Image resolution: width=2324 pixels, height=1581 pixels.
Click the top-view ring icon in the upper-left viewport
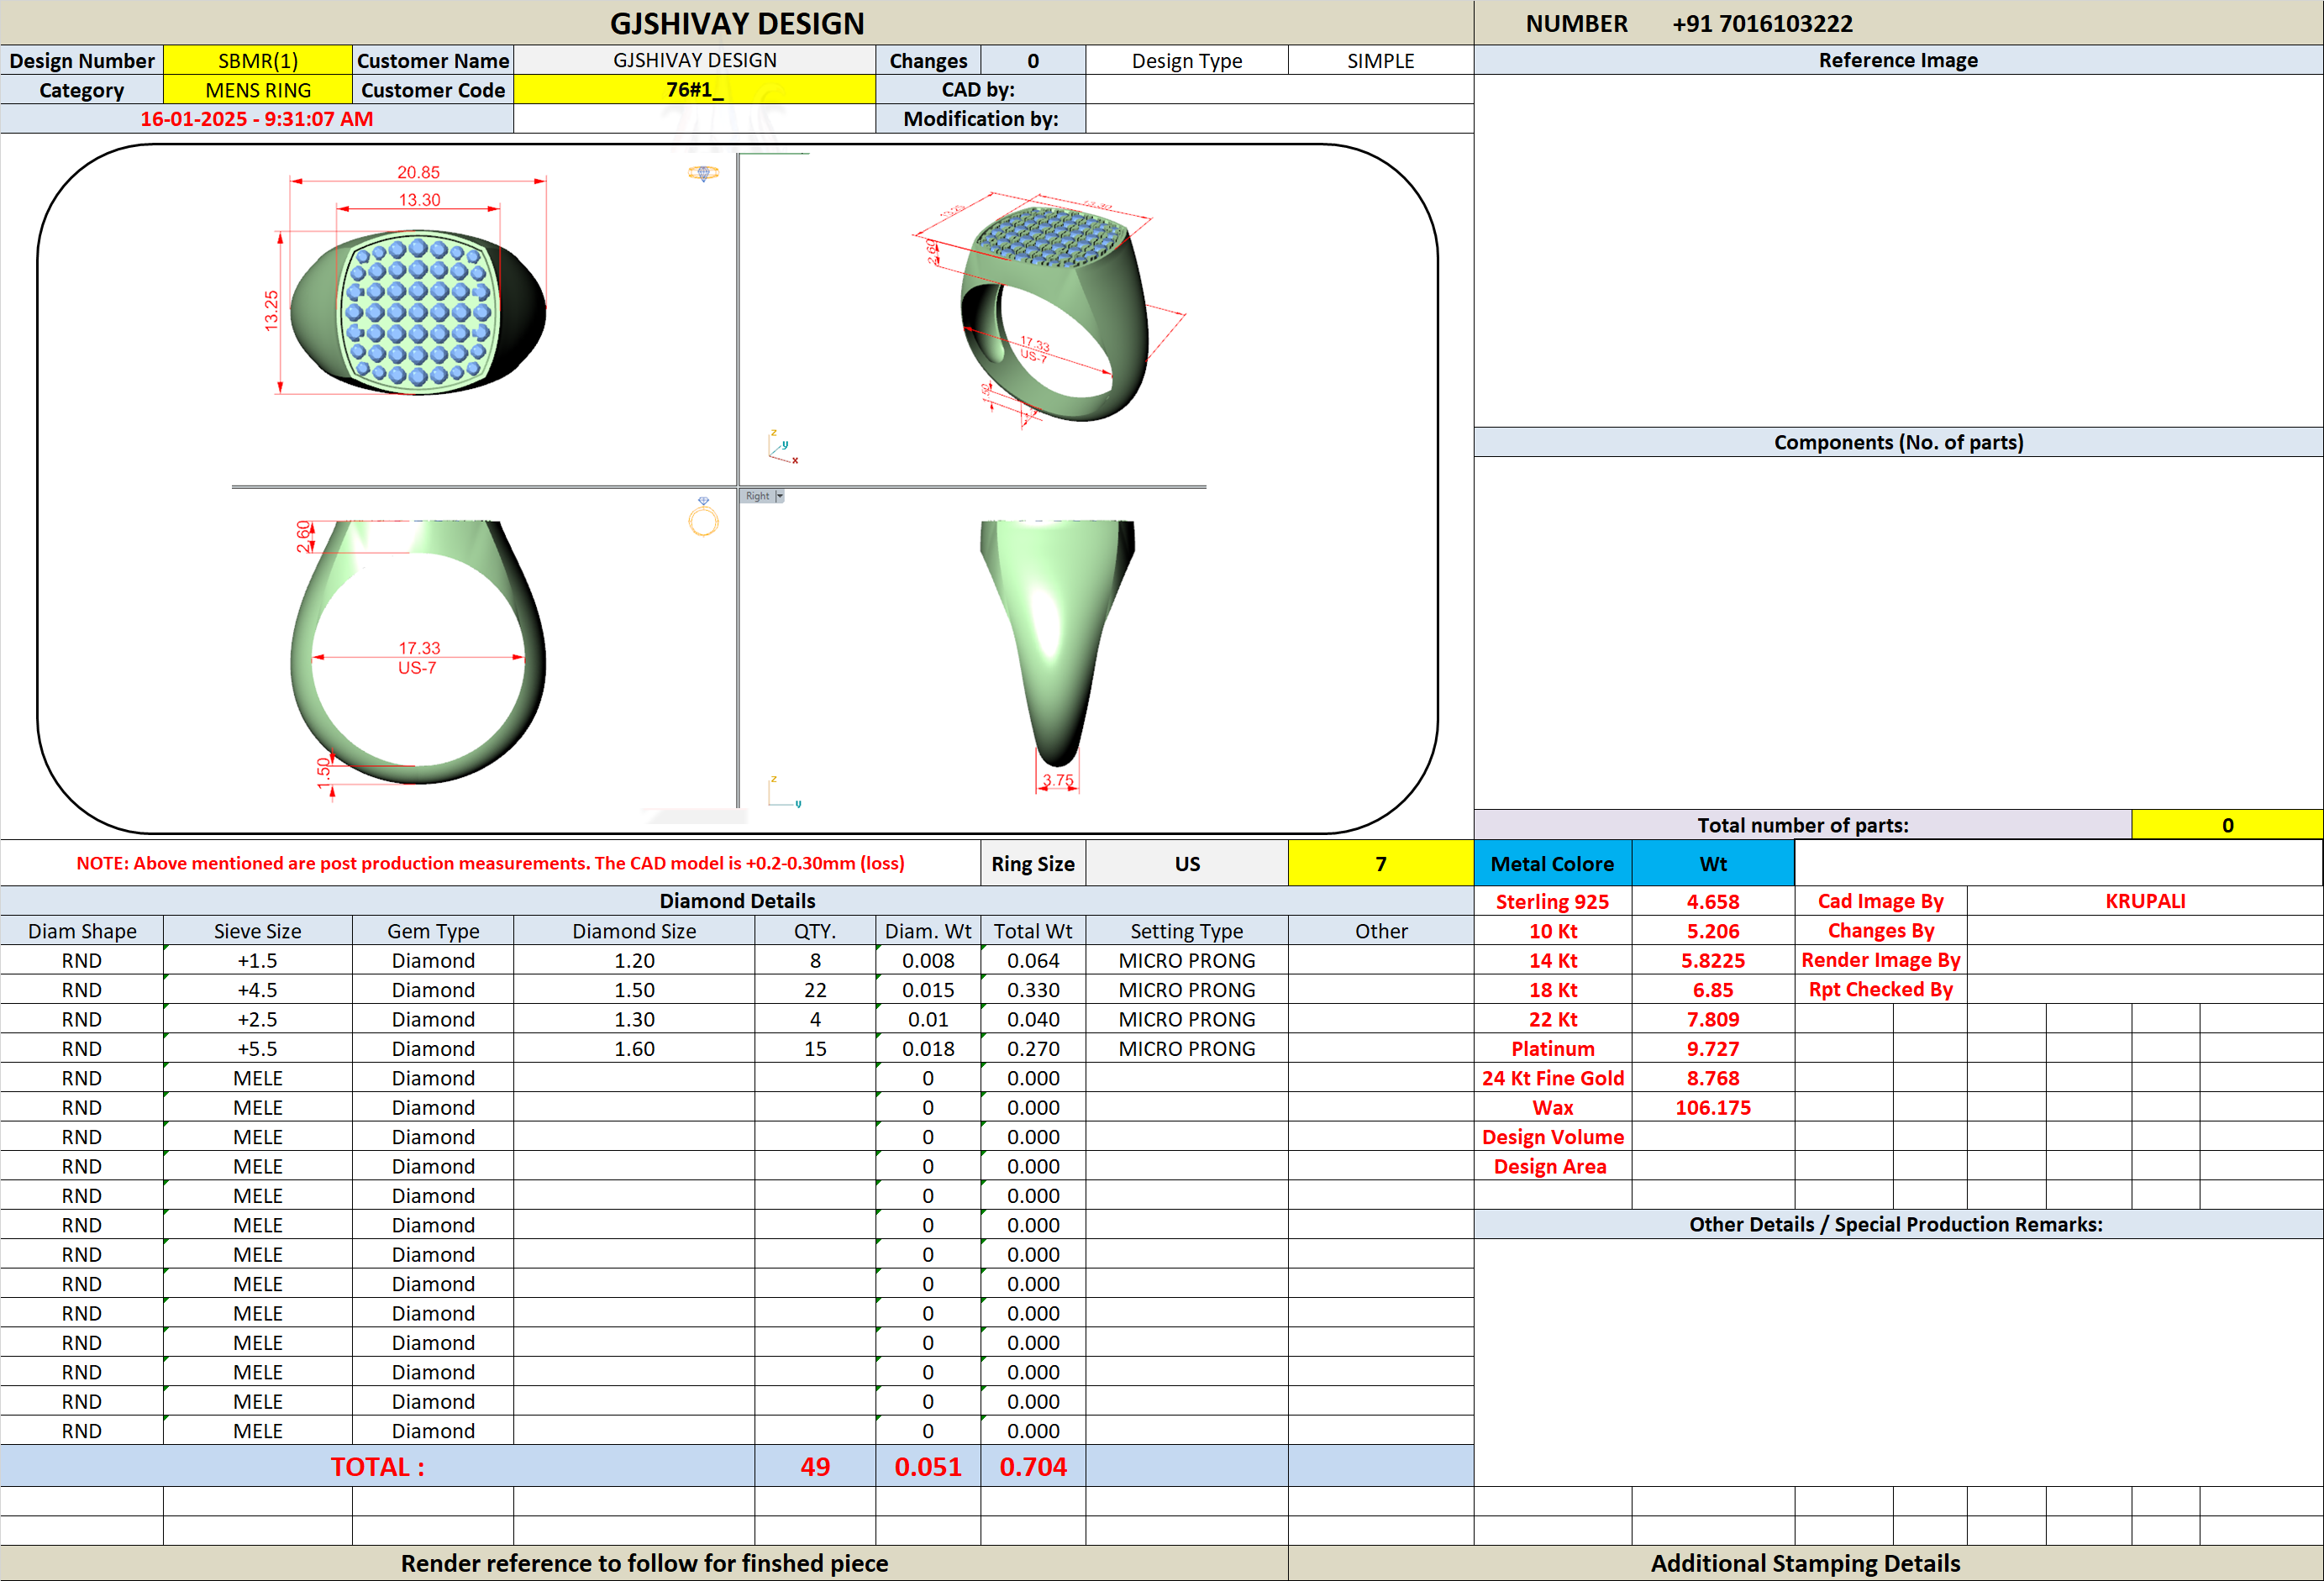(703, 173)
